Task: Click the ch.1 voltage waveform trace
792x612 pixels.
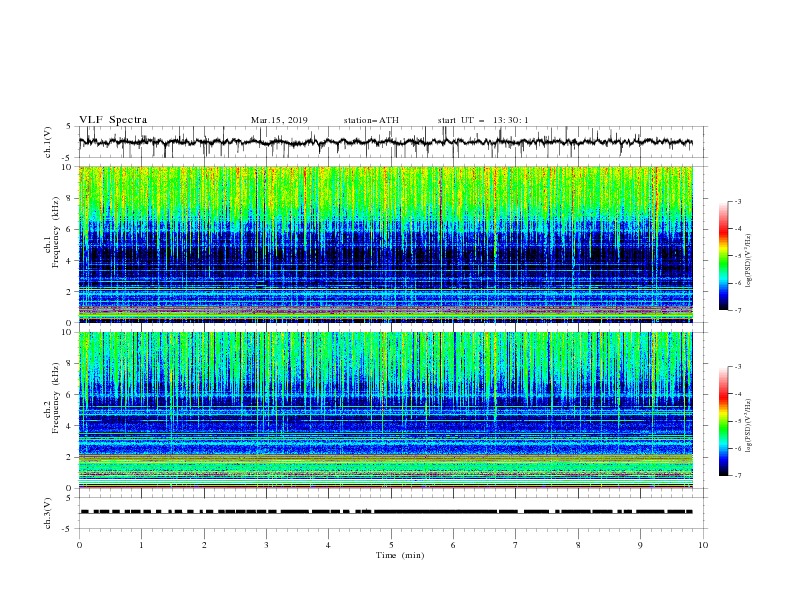Action: click(385, 142)
